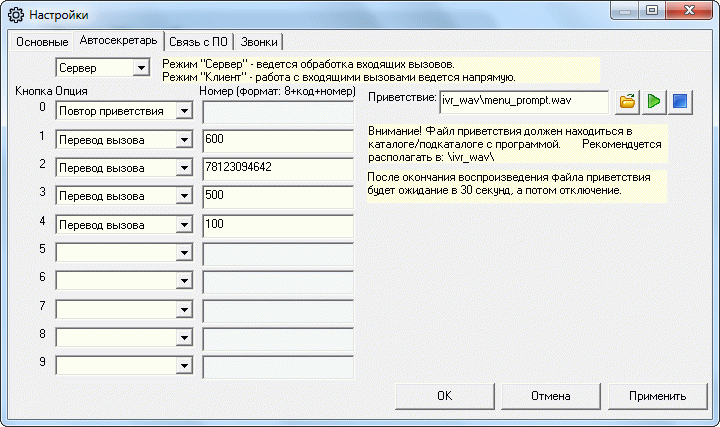Viewport: 720px width, 427px height.
Task: Click the gear icon in title bar
Action: pos(16,15)
